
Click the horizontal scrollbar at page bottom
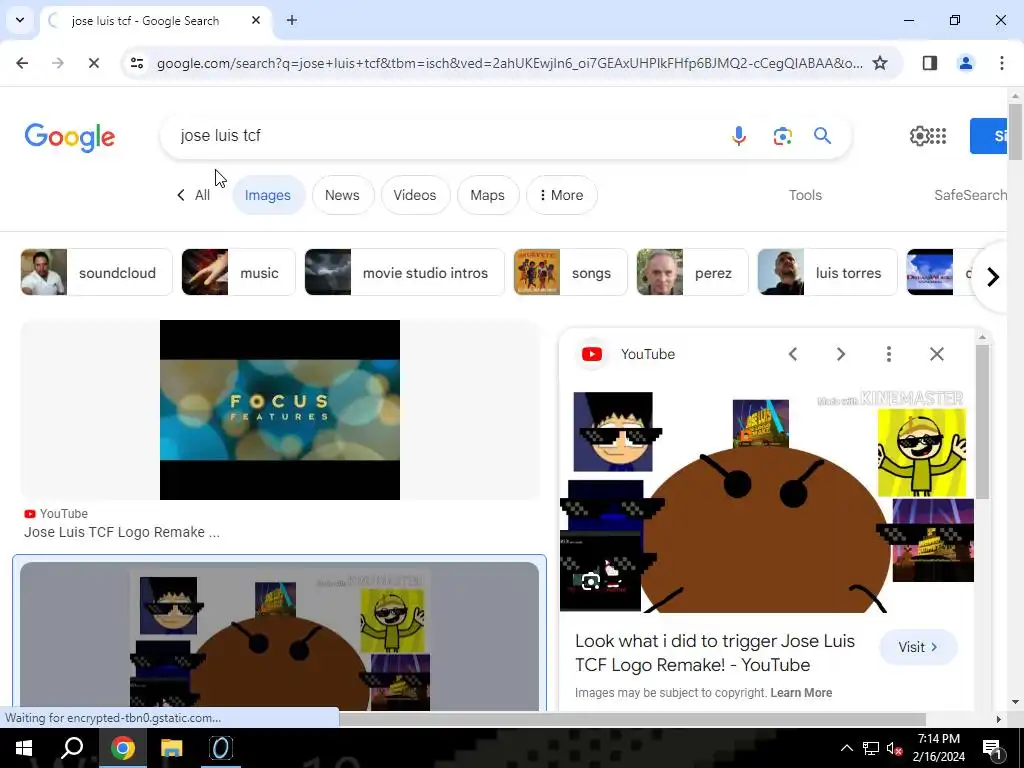coord(631,719)
